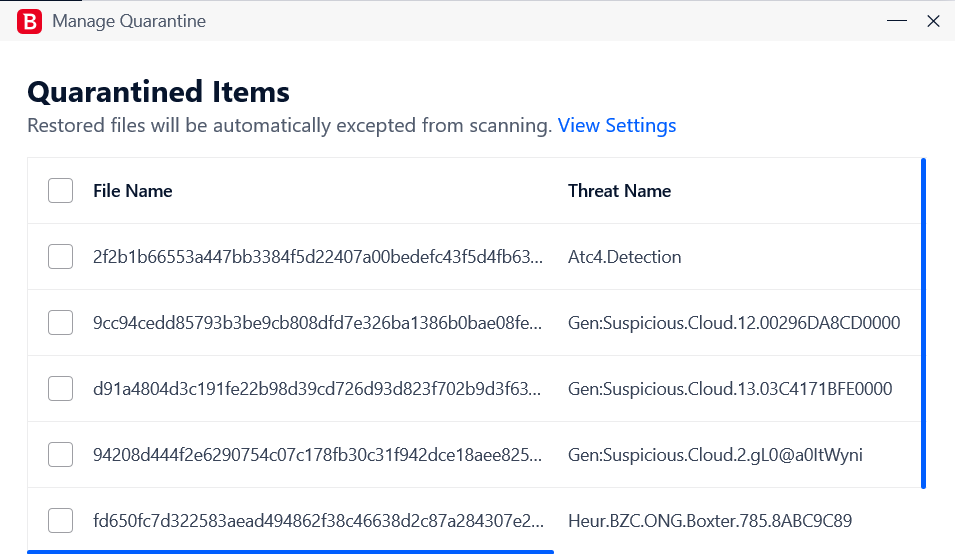
Task: Click the Heur.BZC.ONG.Boxter threat name
Action: (x=710, y=521)
